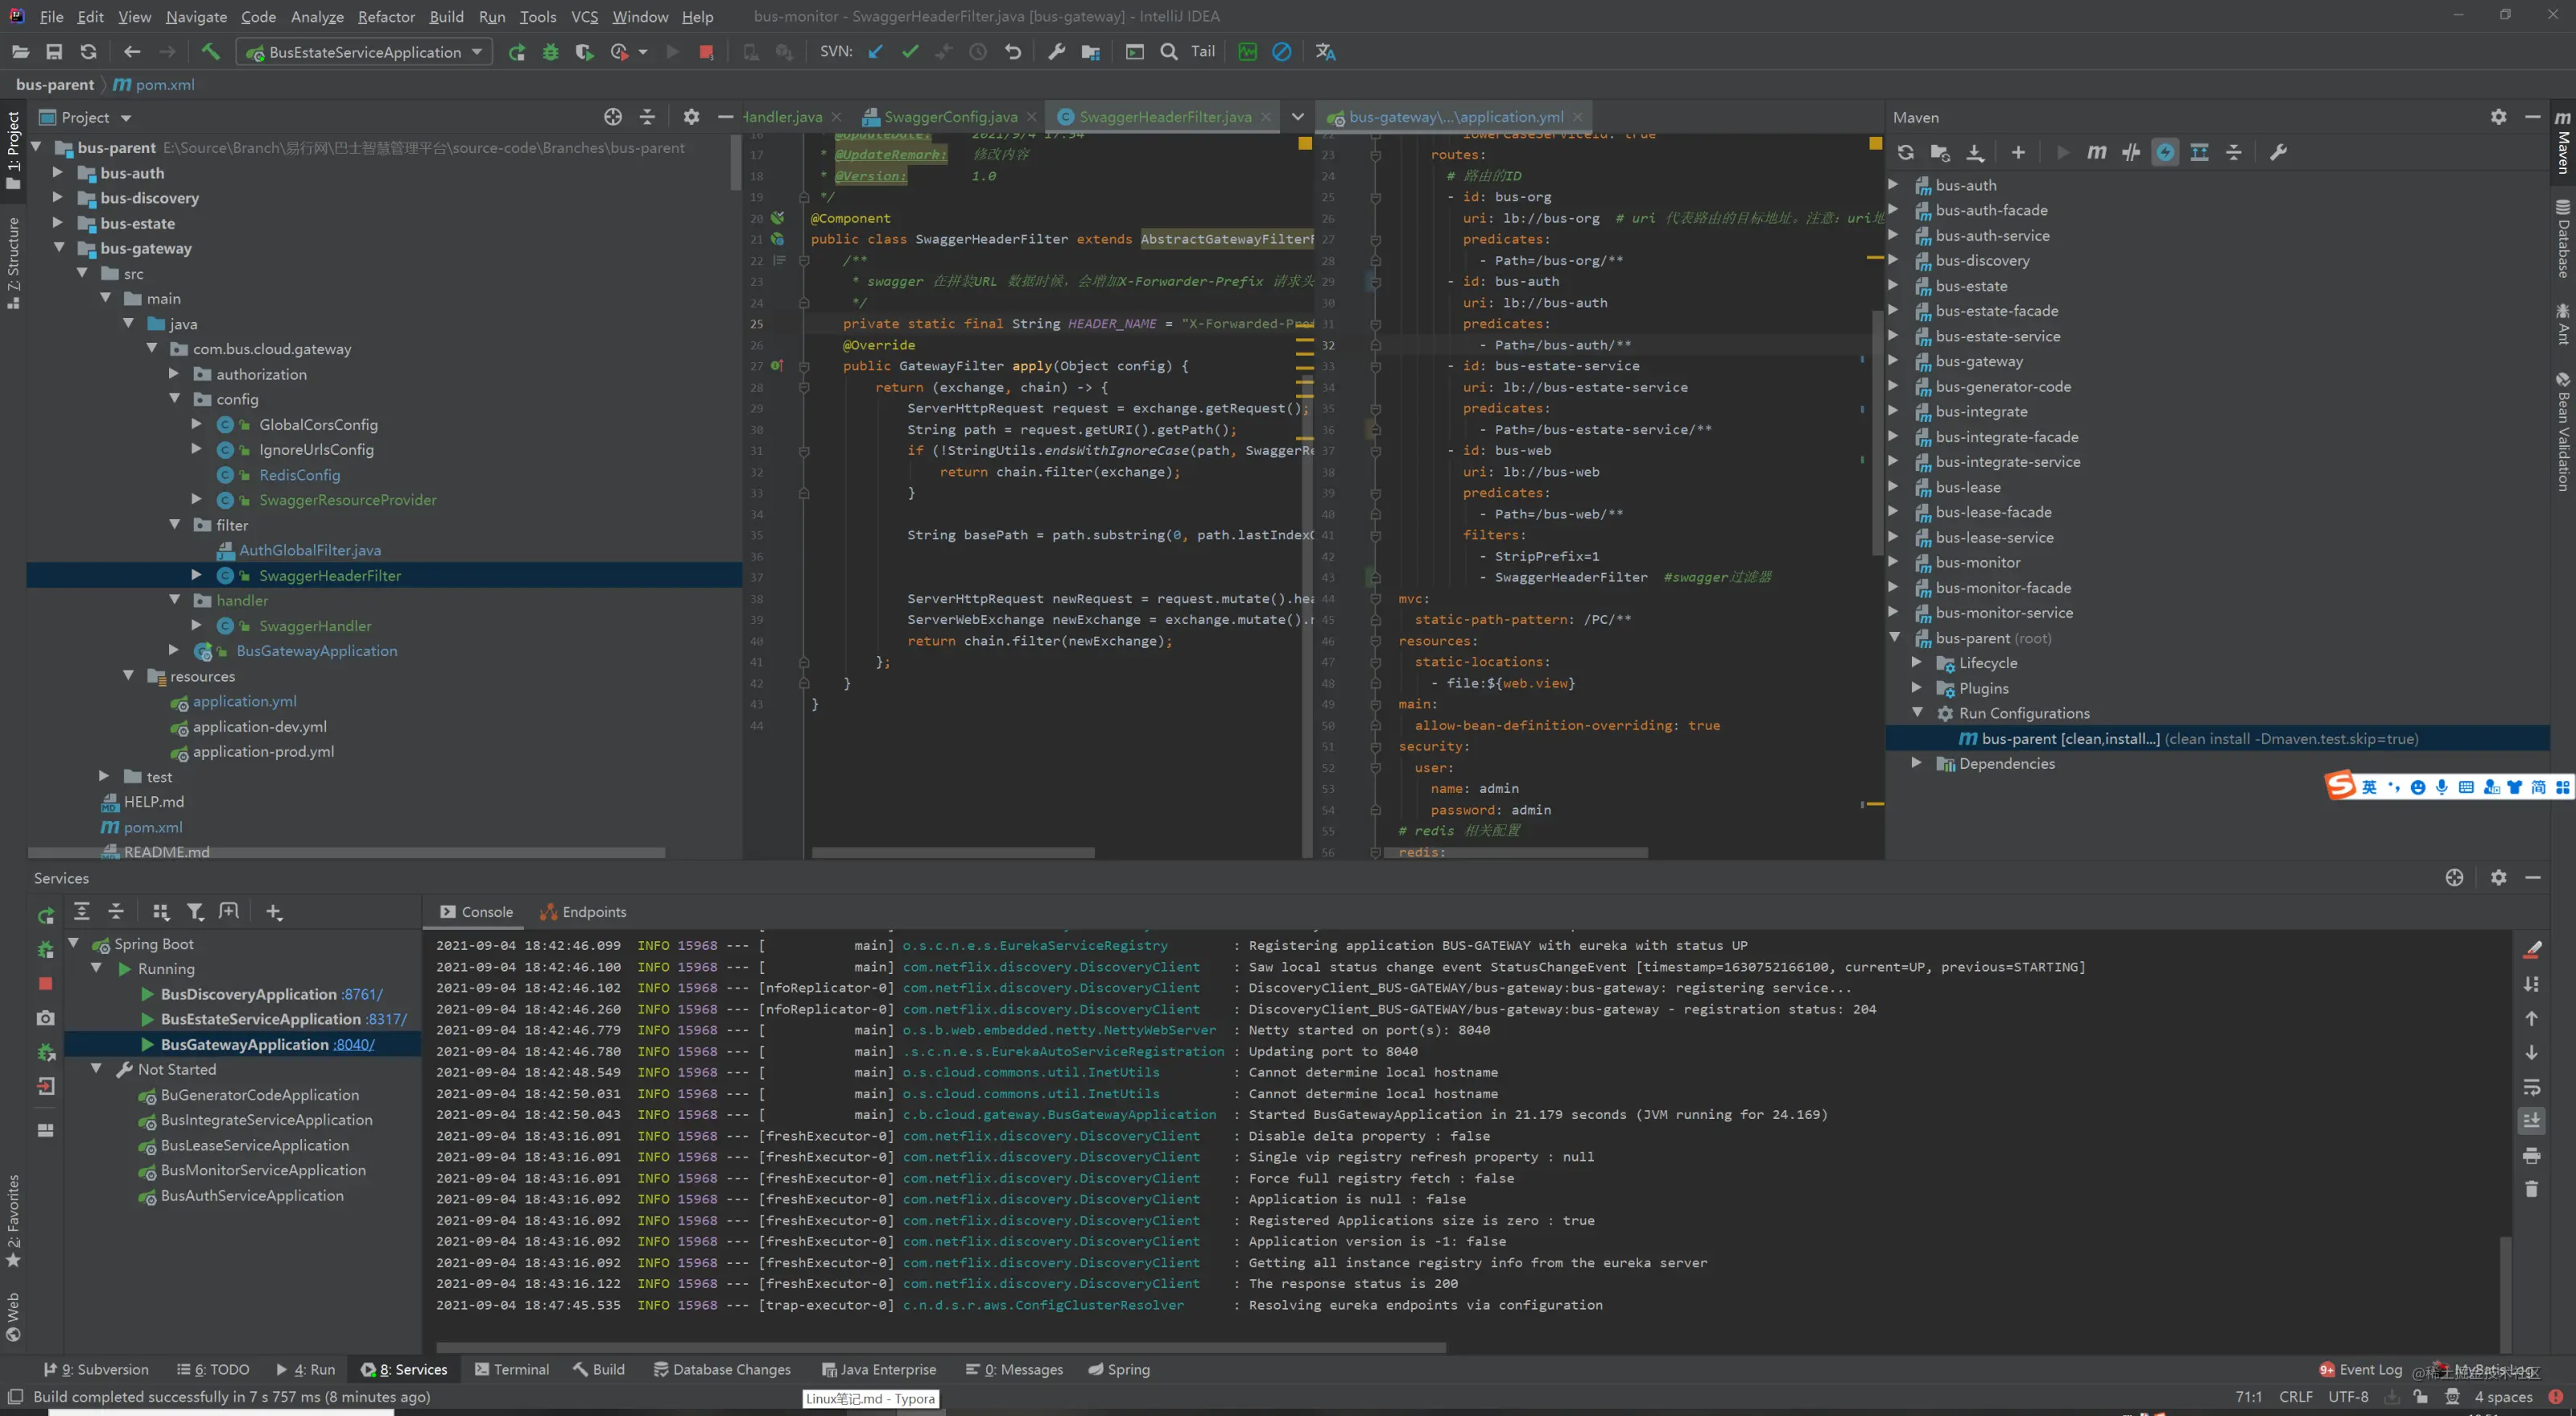Click the Project tree horizontal scrollbar
This screenshot has width=2576, height=1416.
pyautogui.click(x=346, y=853)
